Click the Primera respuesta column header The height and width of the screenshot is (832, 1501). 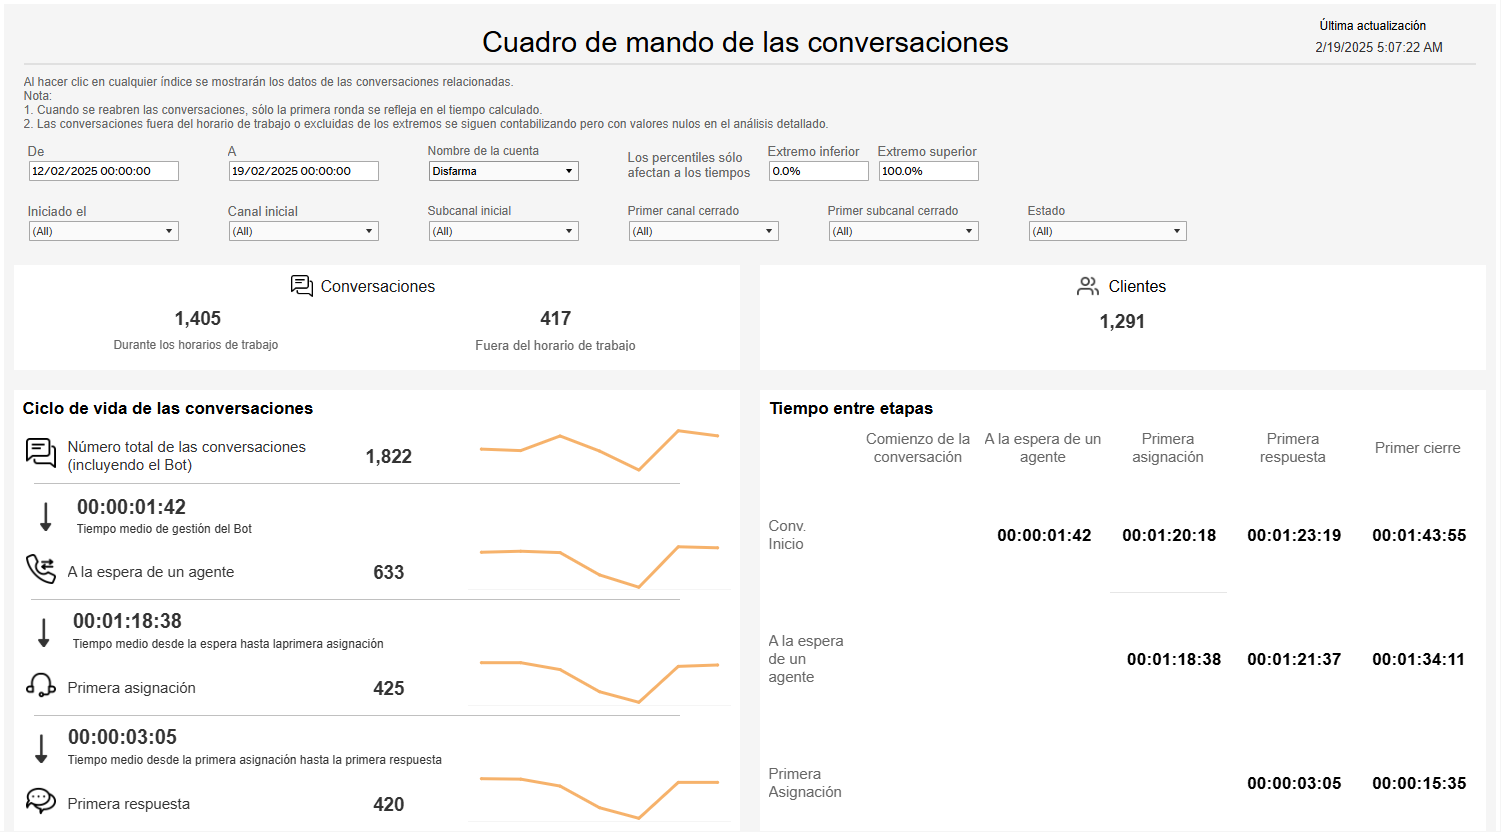(x=1293, y=448)
